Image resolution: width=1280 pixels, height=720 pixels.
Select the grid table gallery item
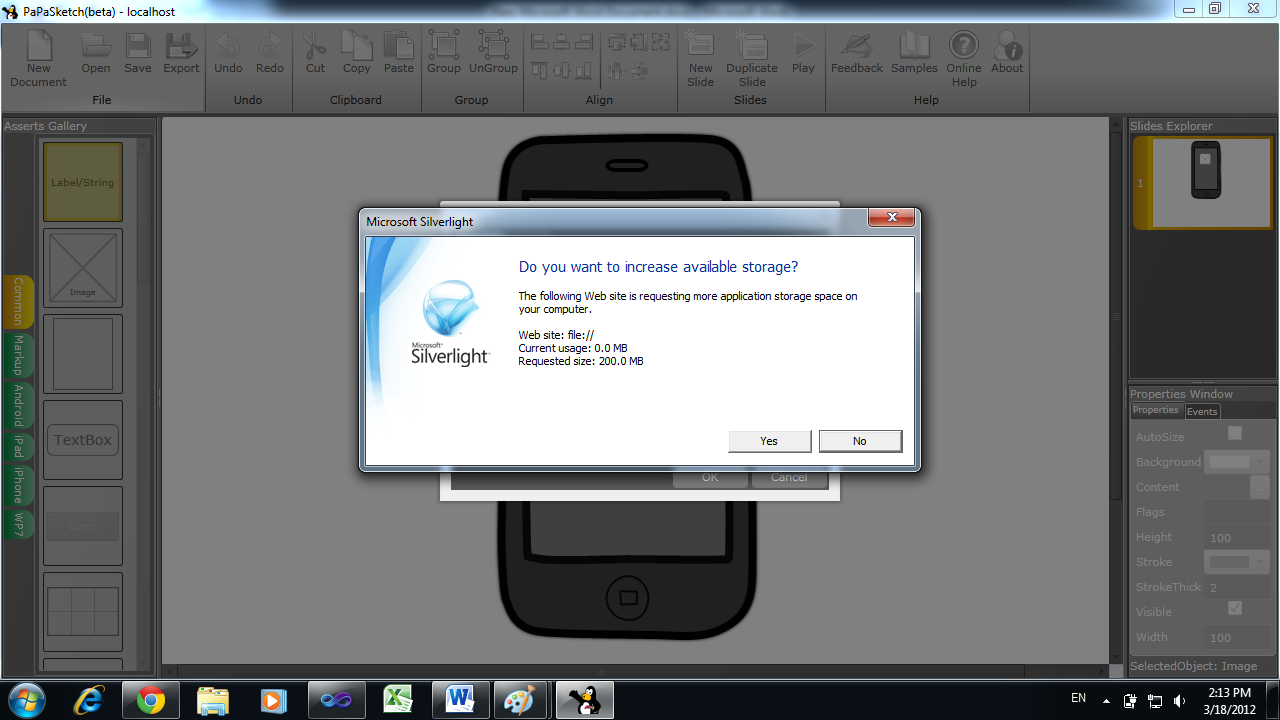83,612
